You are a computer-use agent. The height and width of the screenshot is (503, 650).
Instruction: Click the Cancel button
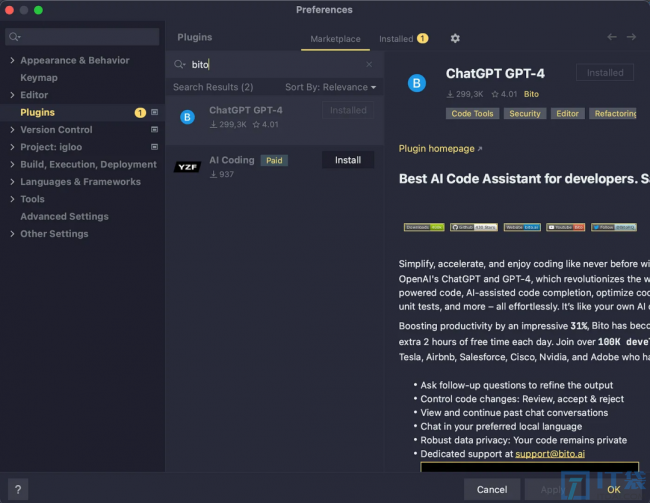tap(492, 489)
